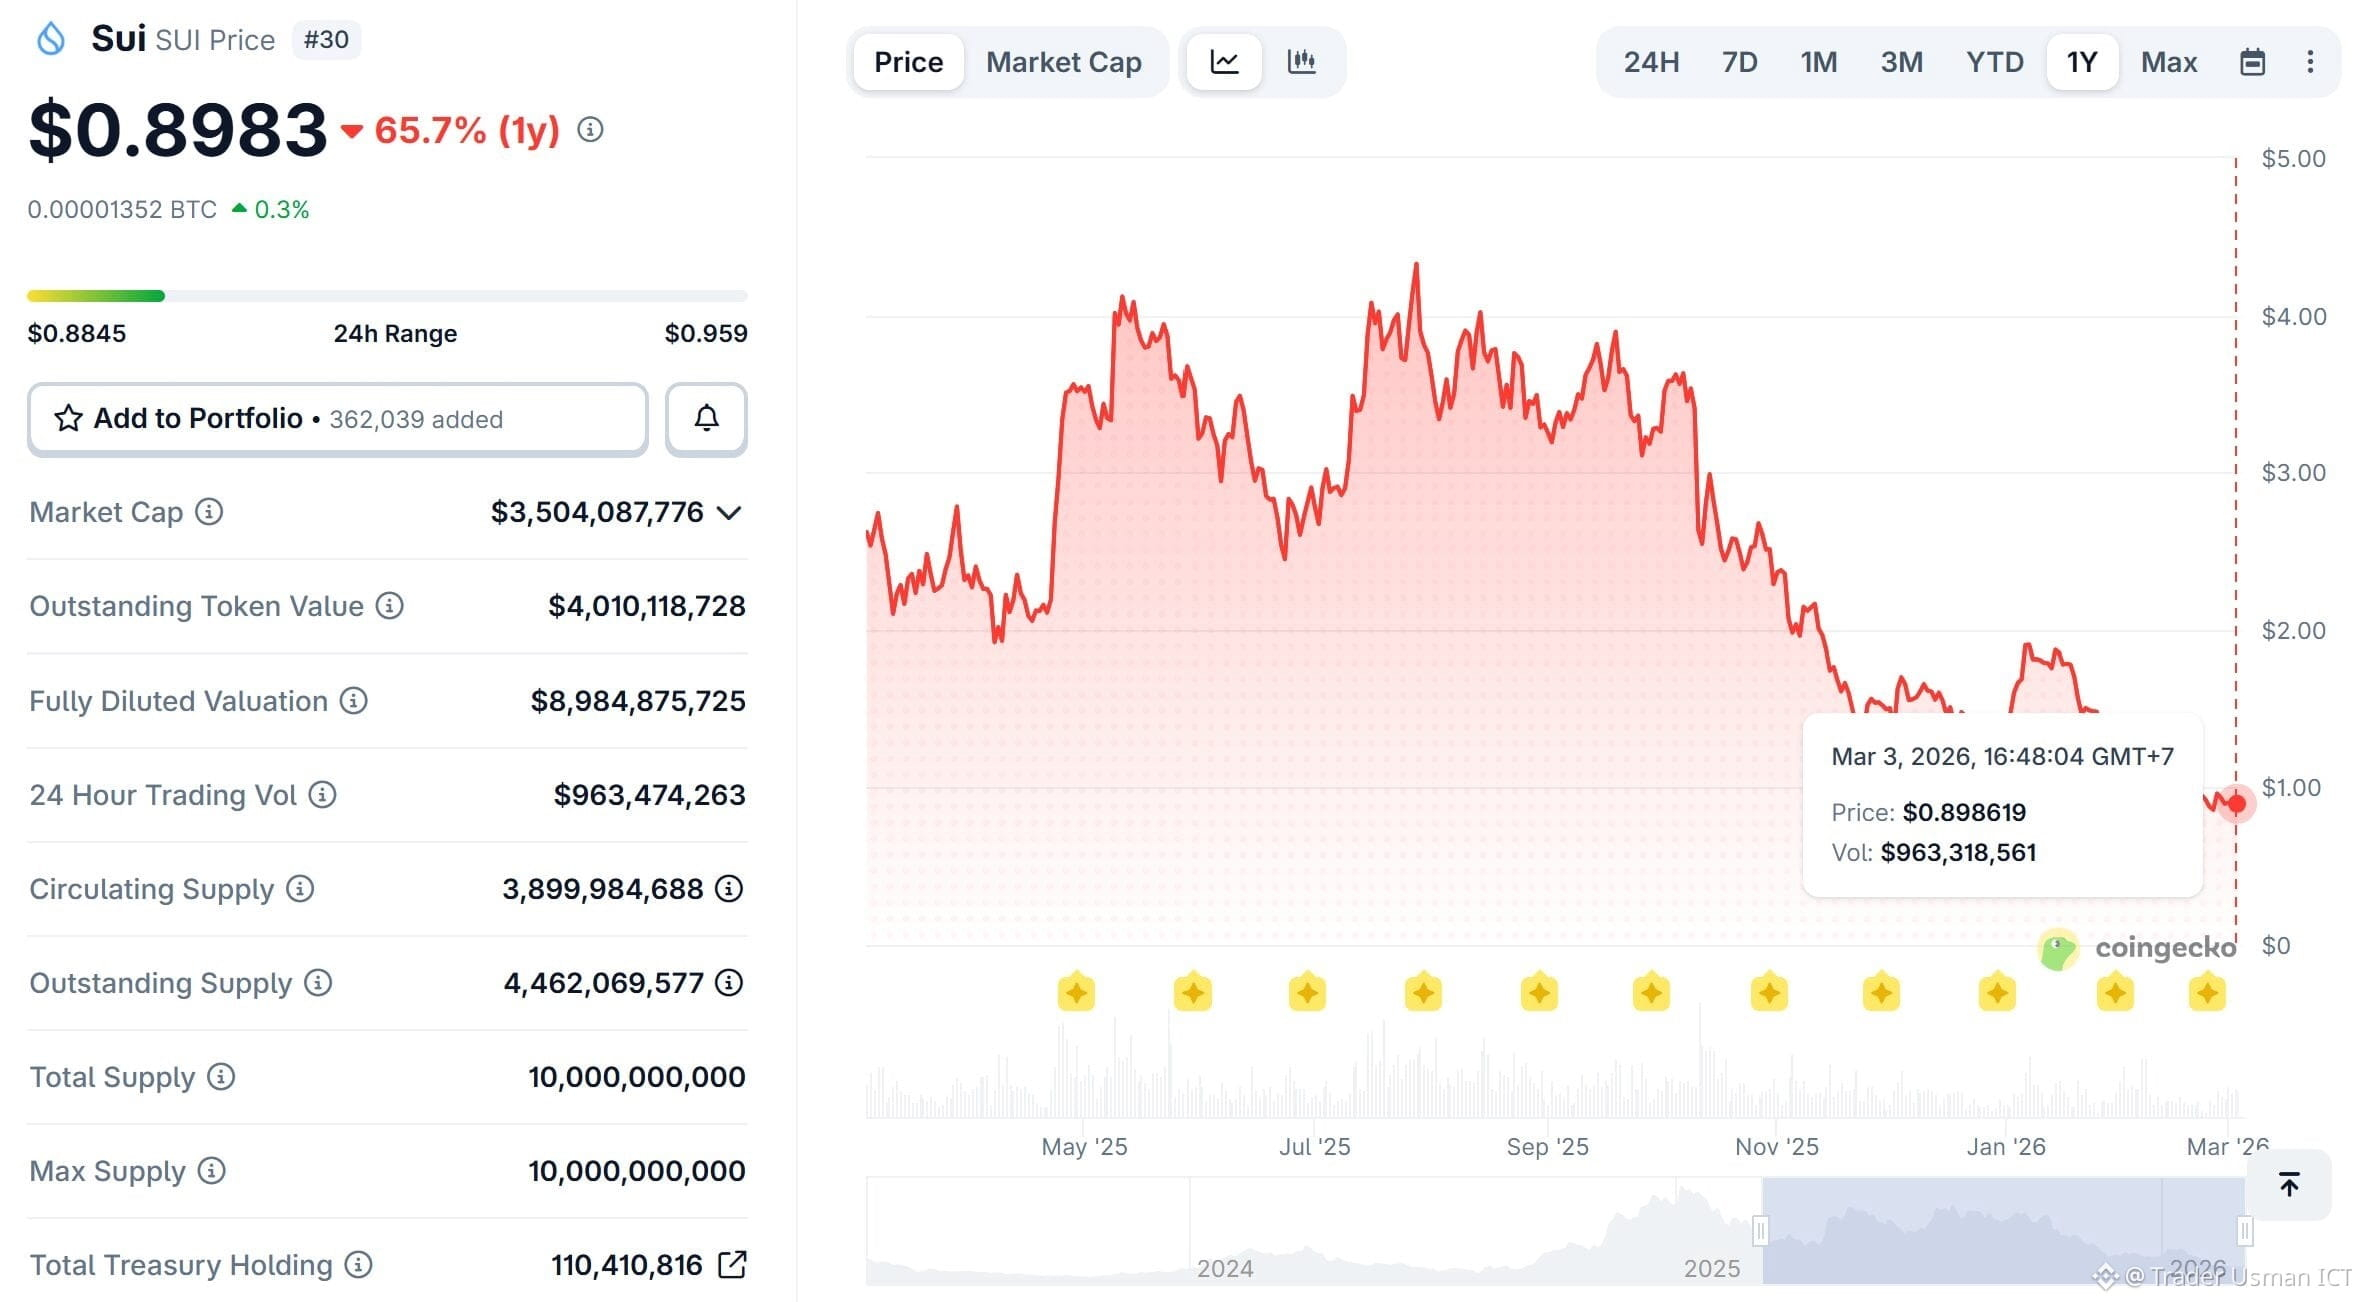The image size is (2360, 1302).
Task: Select the 24H time range
Action: [1651, 62]
